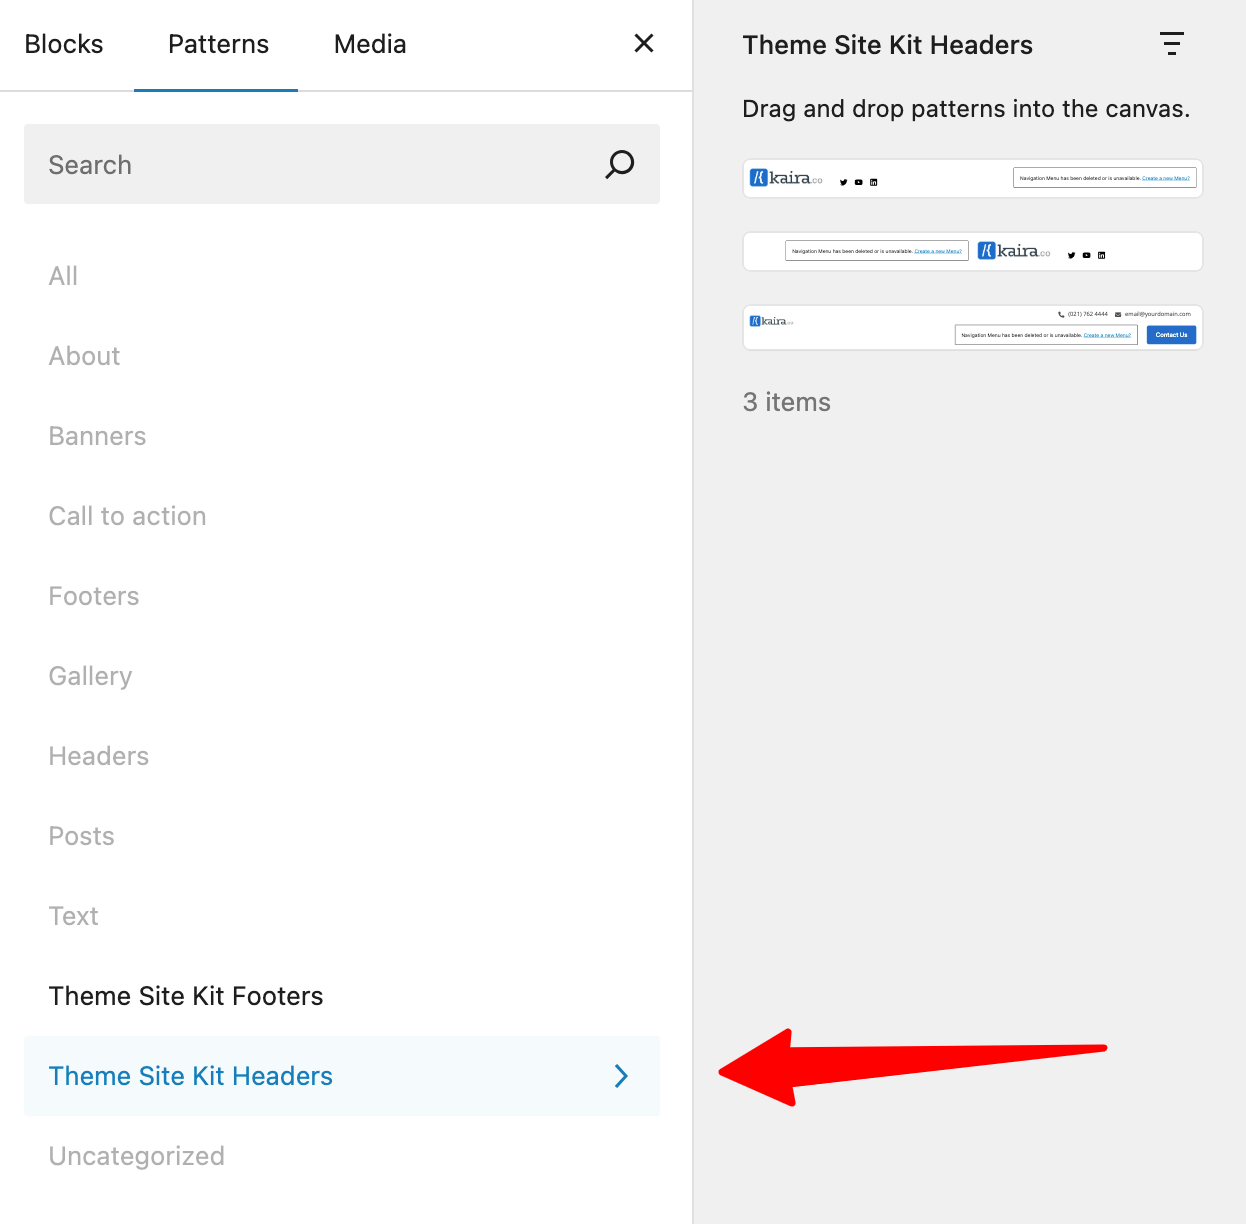Open the Headers pattern category
This screenshot has height=1224, width=1246.
[x=99, y=756]
